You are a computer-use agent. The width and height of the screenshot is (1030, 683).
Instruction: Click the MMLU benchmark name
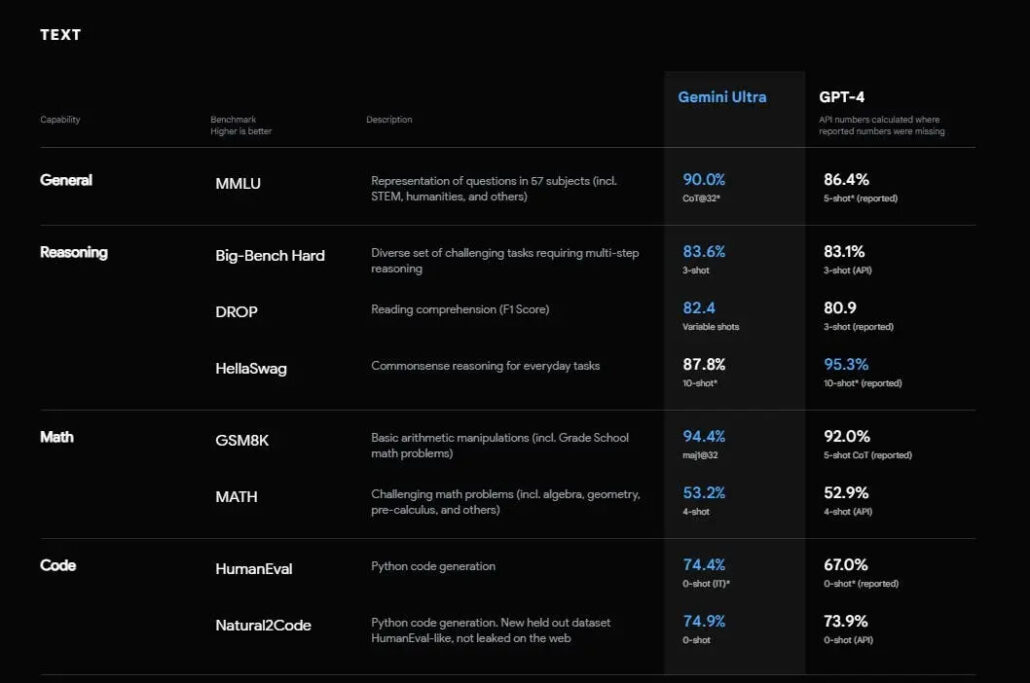[x=239, y=184]
